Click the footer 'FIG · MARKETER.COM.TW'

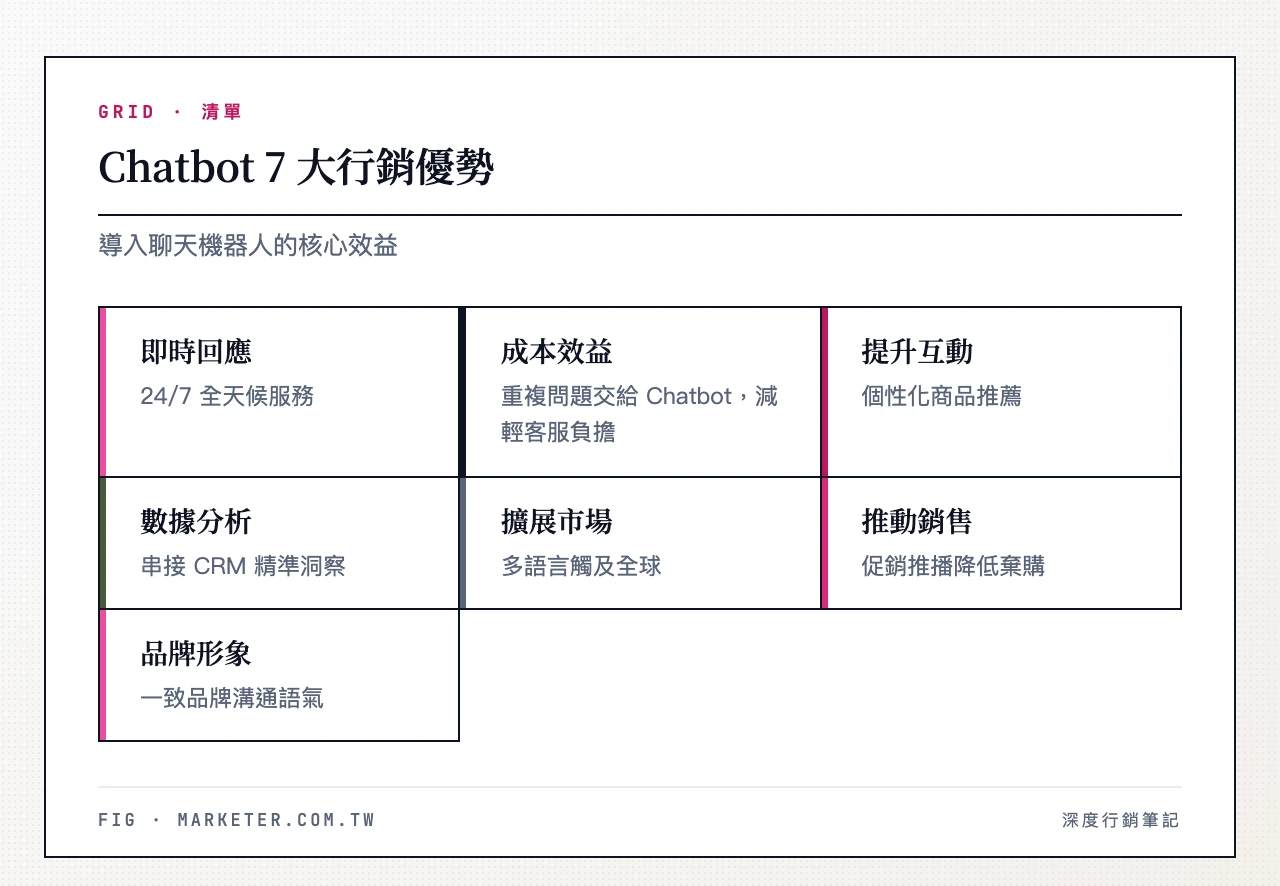pos(237,820)
